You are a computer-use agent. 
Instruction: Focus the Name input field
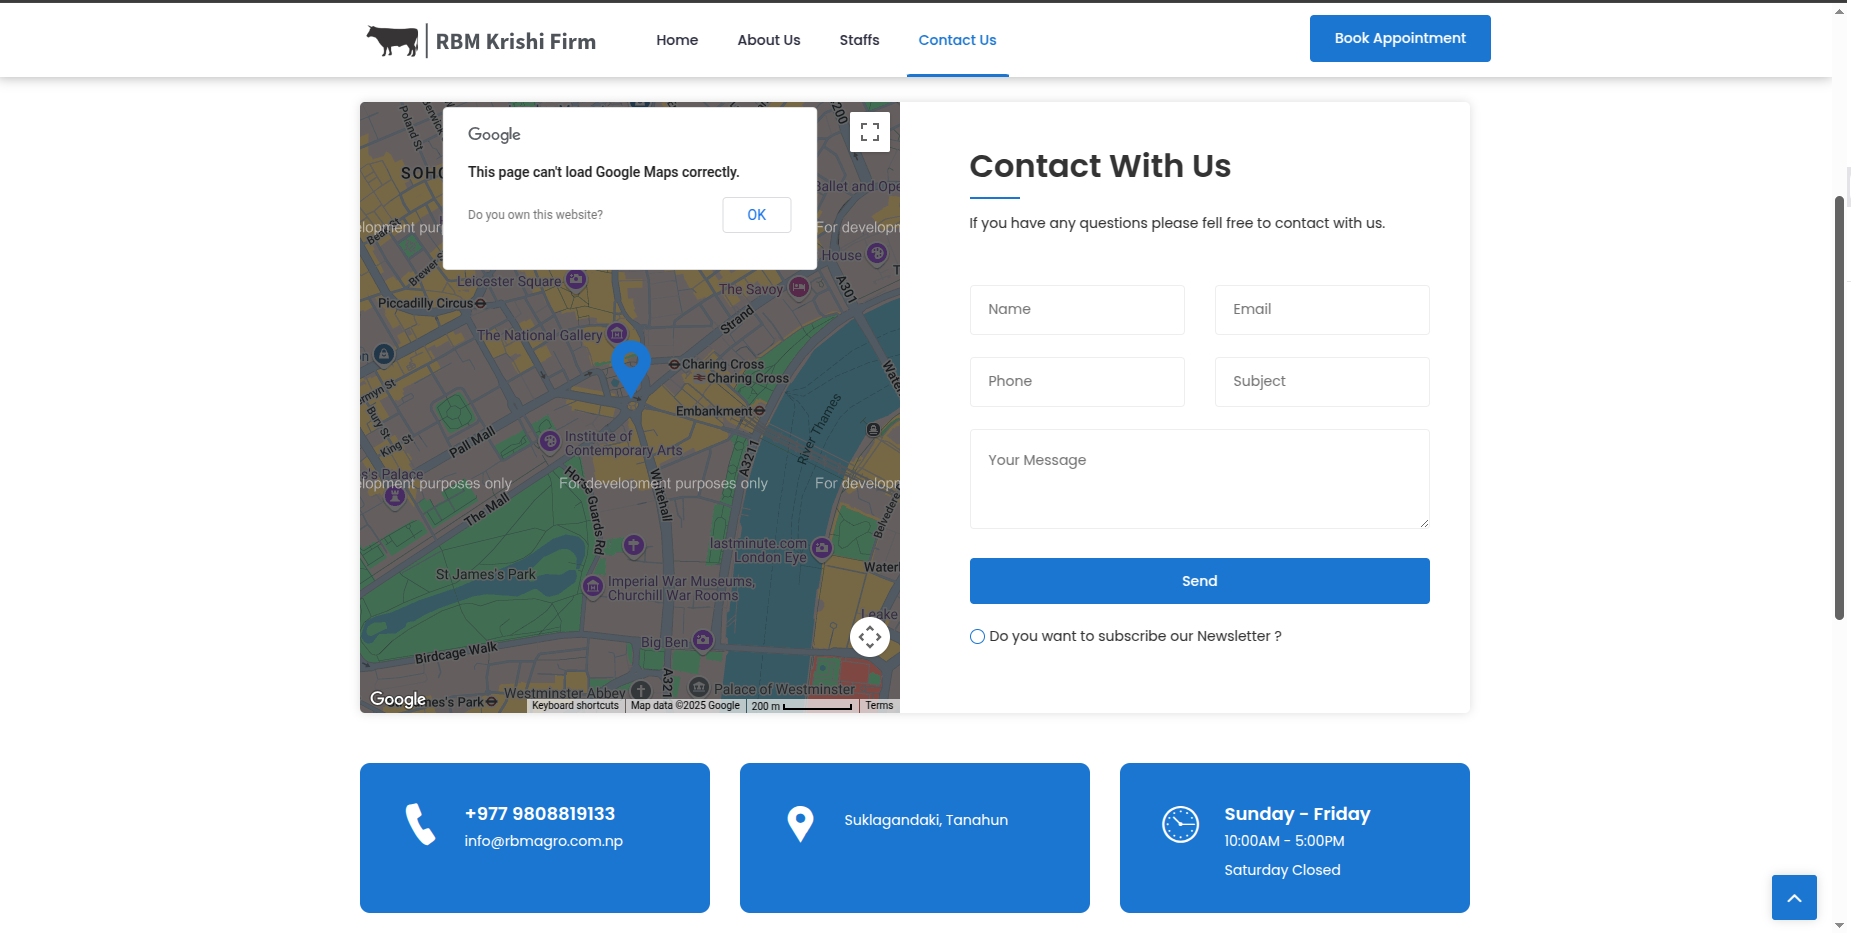tap(1077, 310)
